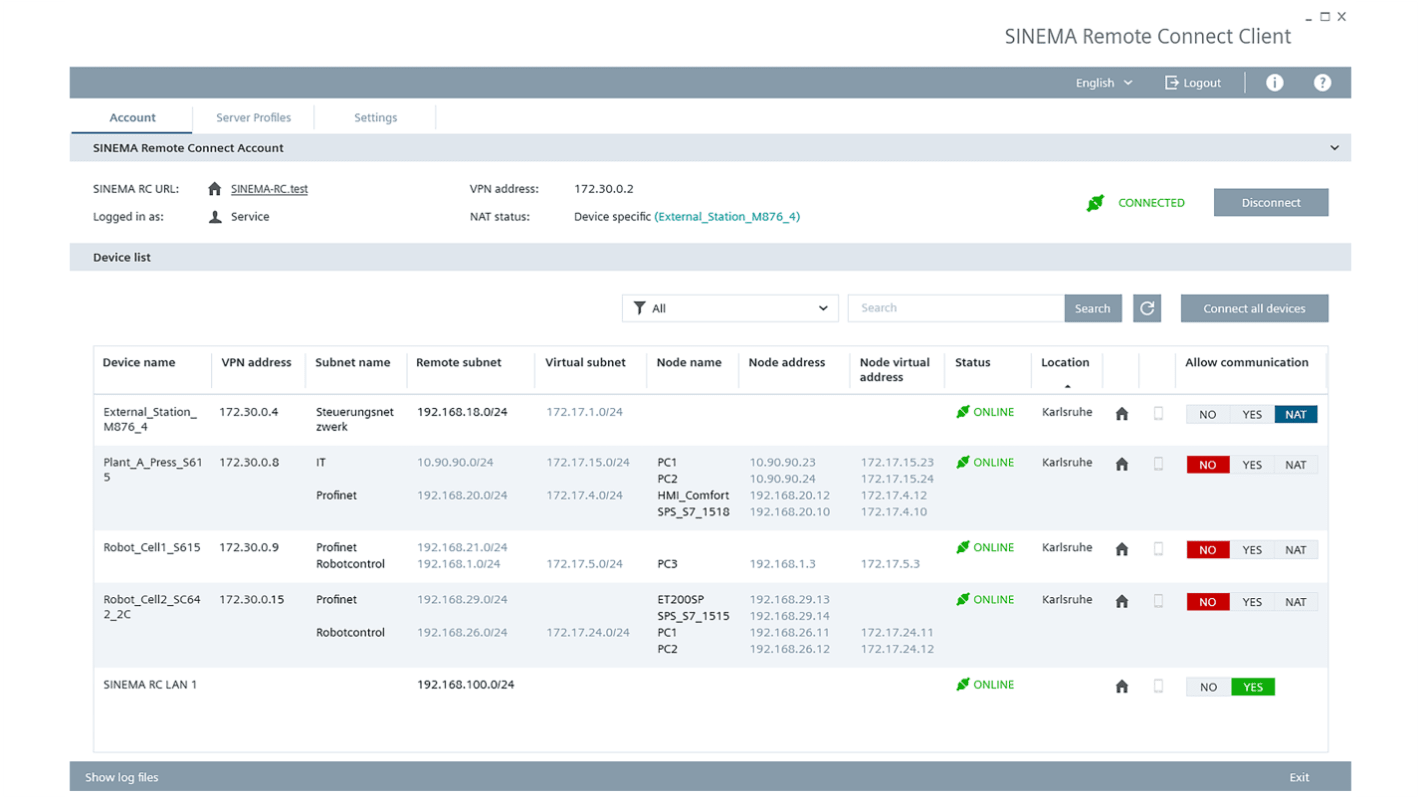This screenshot has height=798, width=1420.
Task: Click node address 192.168.1.3
Action: pyautogui.click(x=782, y=564)
